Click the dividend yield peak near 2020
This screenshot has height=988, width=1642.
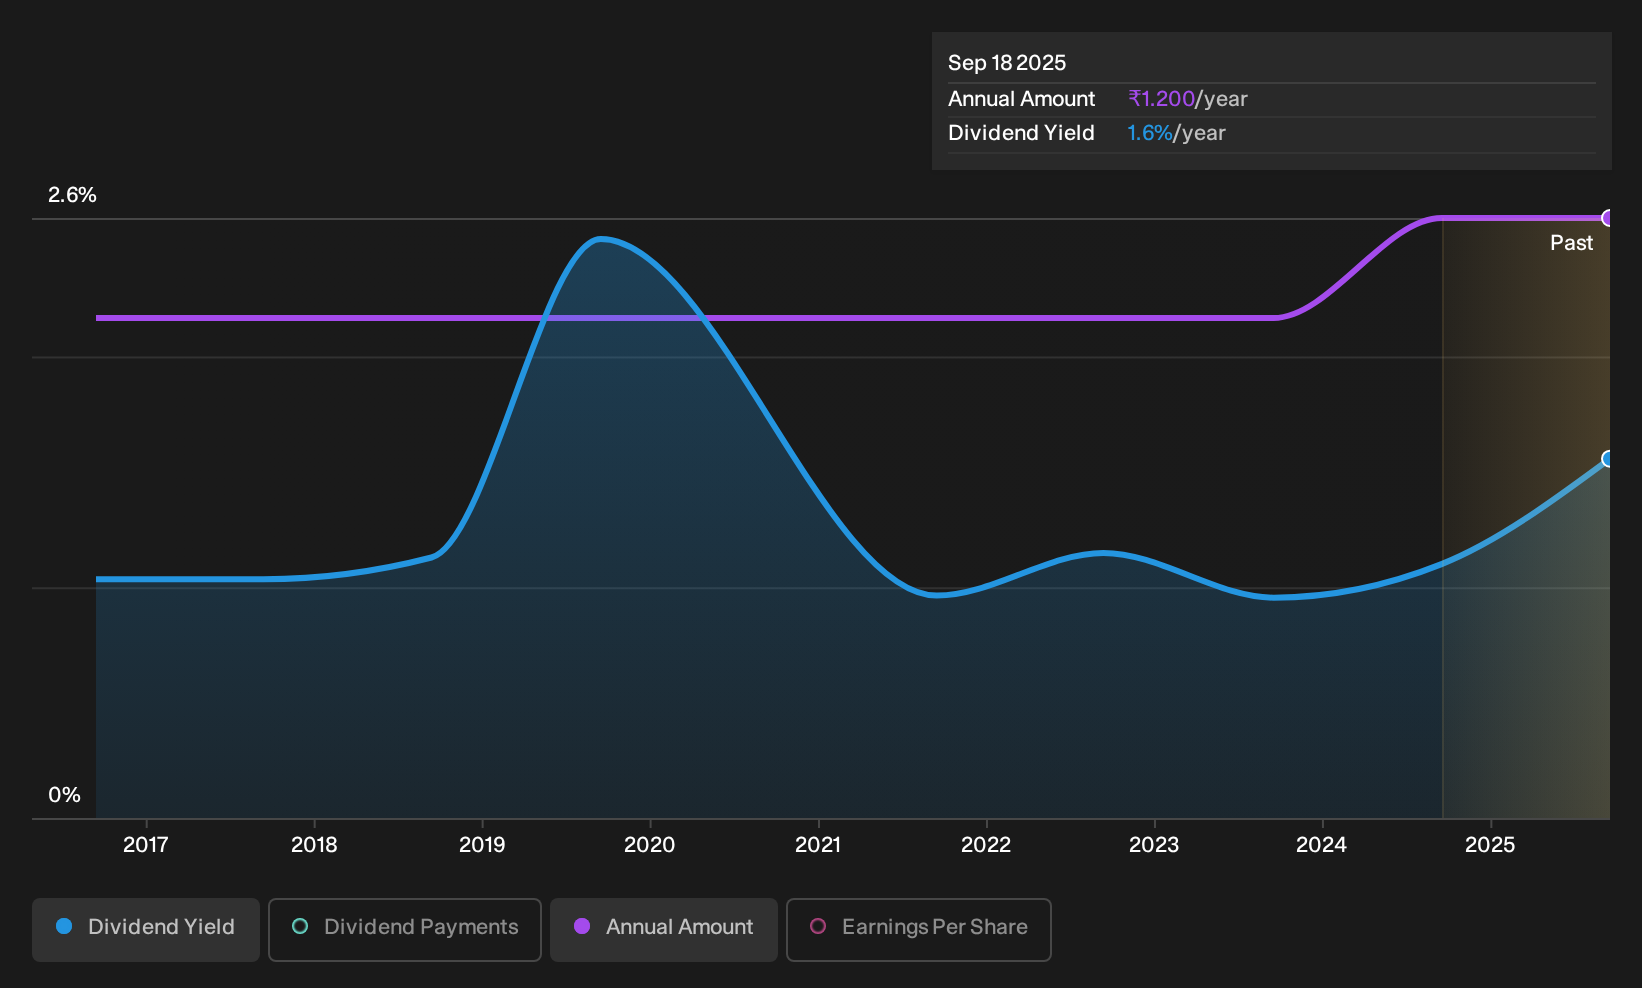pyautogui.click(x=600, y=239)
